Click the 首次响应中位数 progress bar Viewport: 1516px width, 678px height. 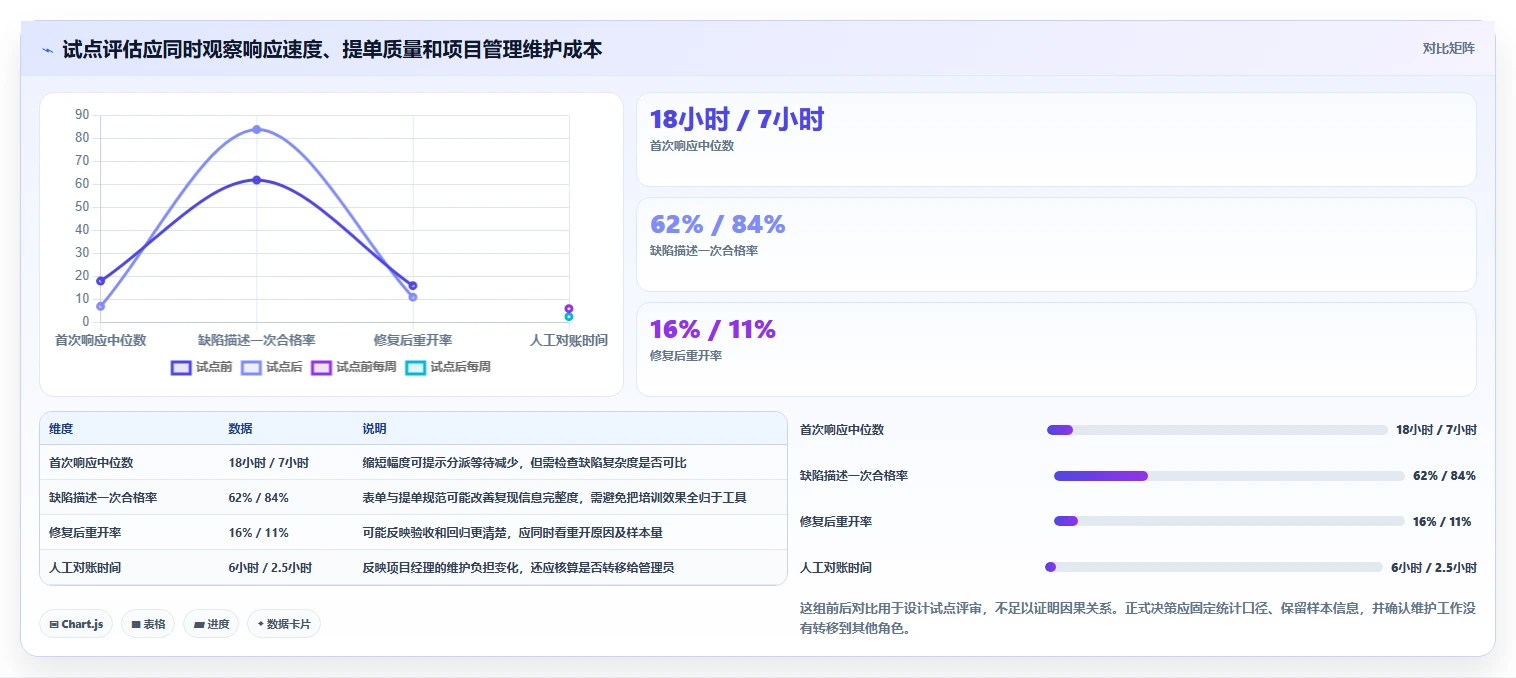[x=1217, y=430]
